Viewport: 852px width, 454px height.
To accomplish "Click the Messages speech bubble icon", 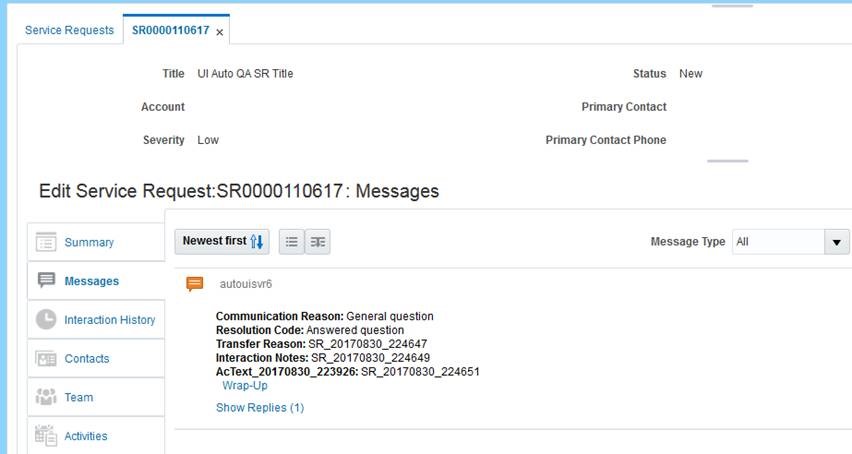I will coord(46,280).
